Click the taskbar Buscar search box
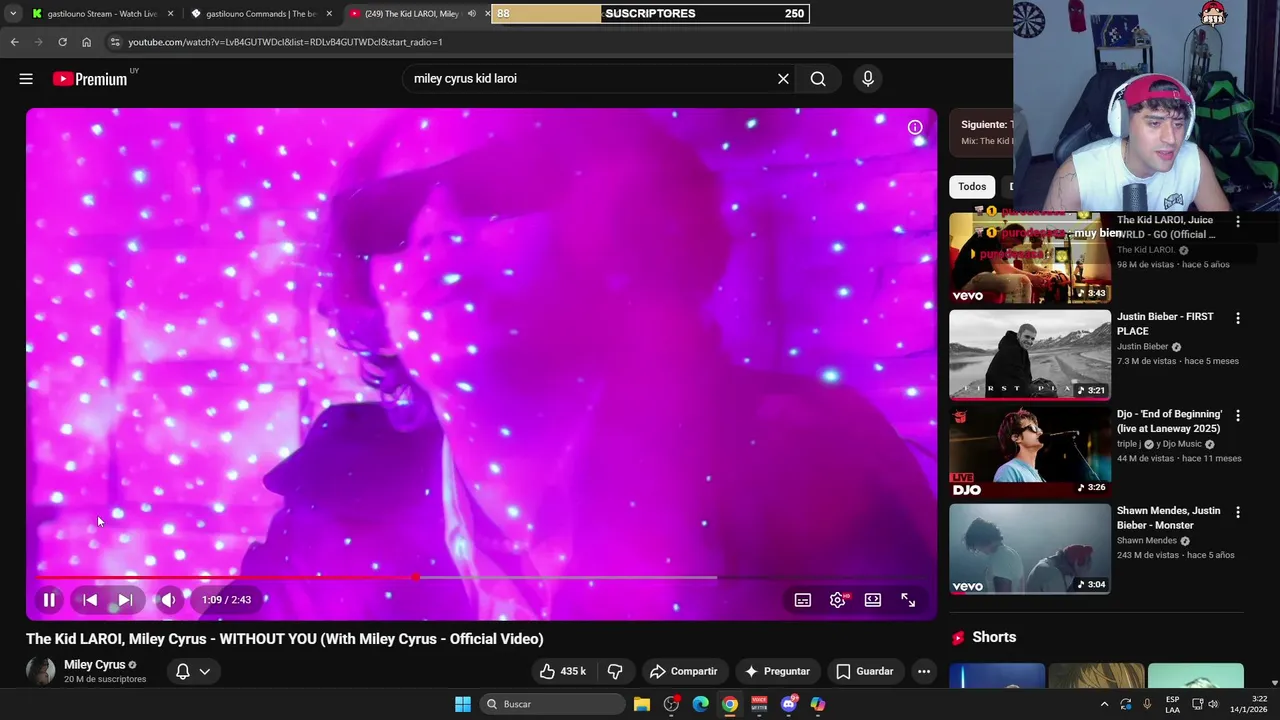The image size is (1280, 720). [554, 704]
